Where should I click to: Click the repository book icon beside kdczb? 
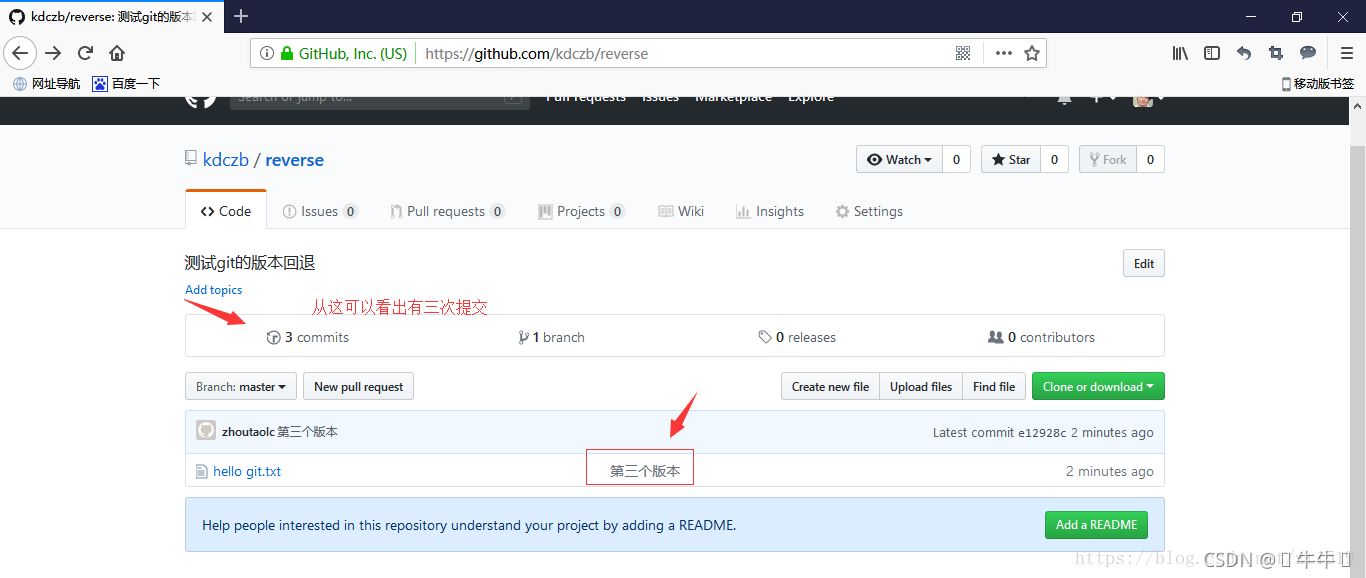[x=191, y=159]
